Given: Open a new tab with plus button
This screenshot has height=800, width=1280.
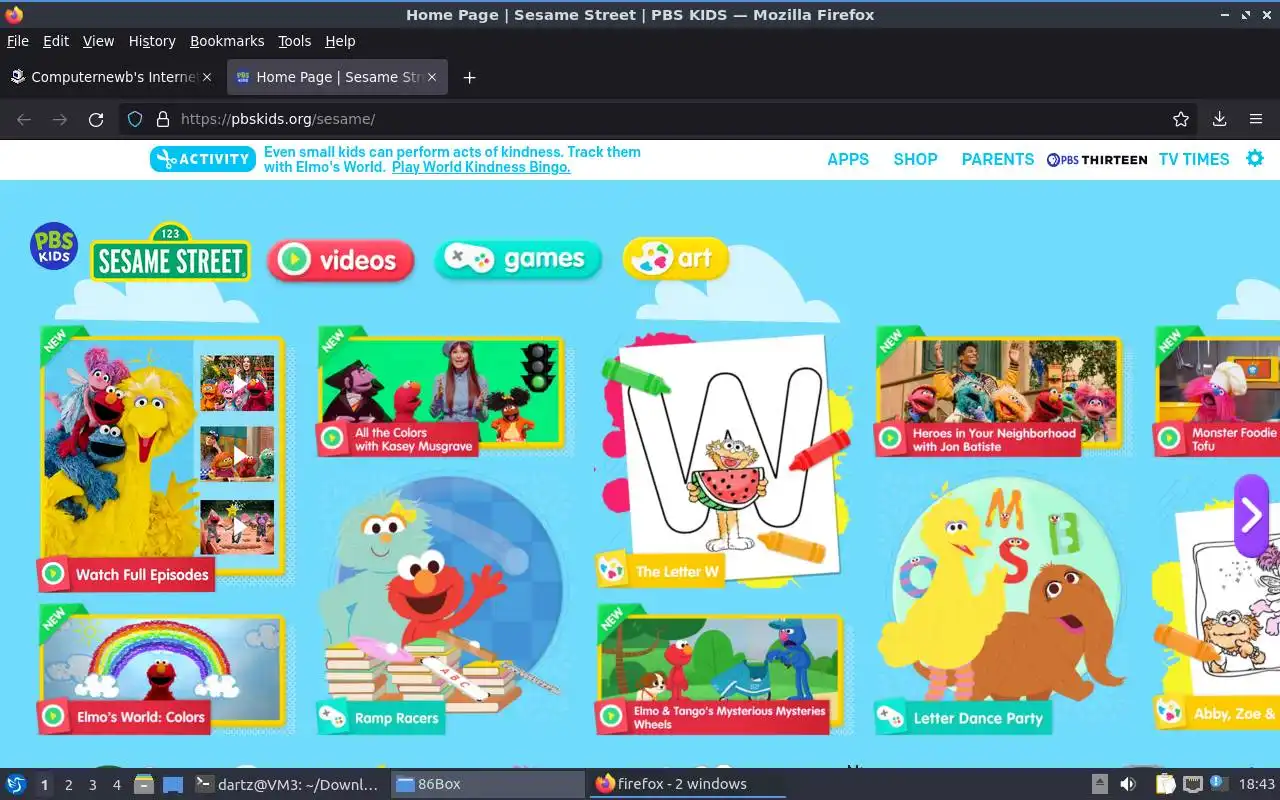Looking at the screenshot, I should pyautogui.click(x=469, y=77).
